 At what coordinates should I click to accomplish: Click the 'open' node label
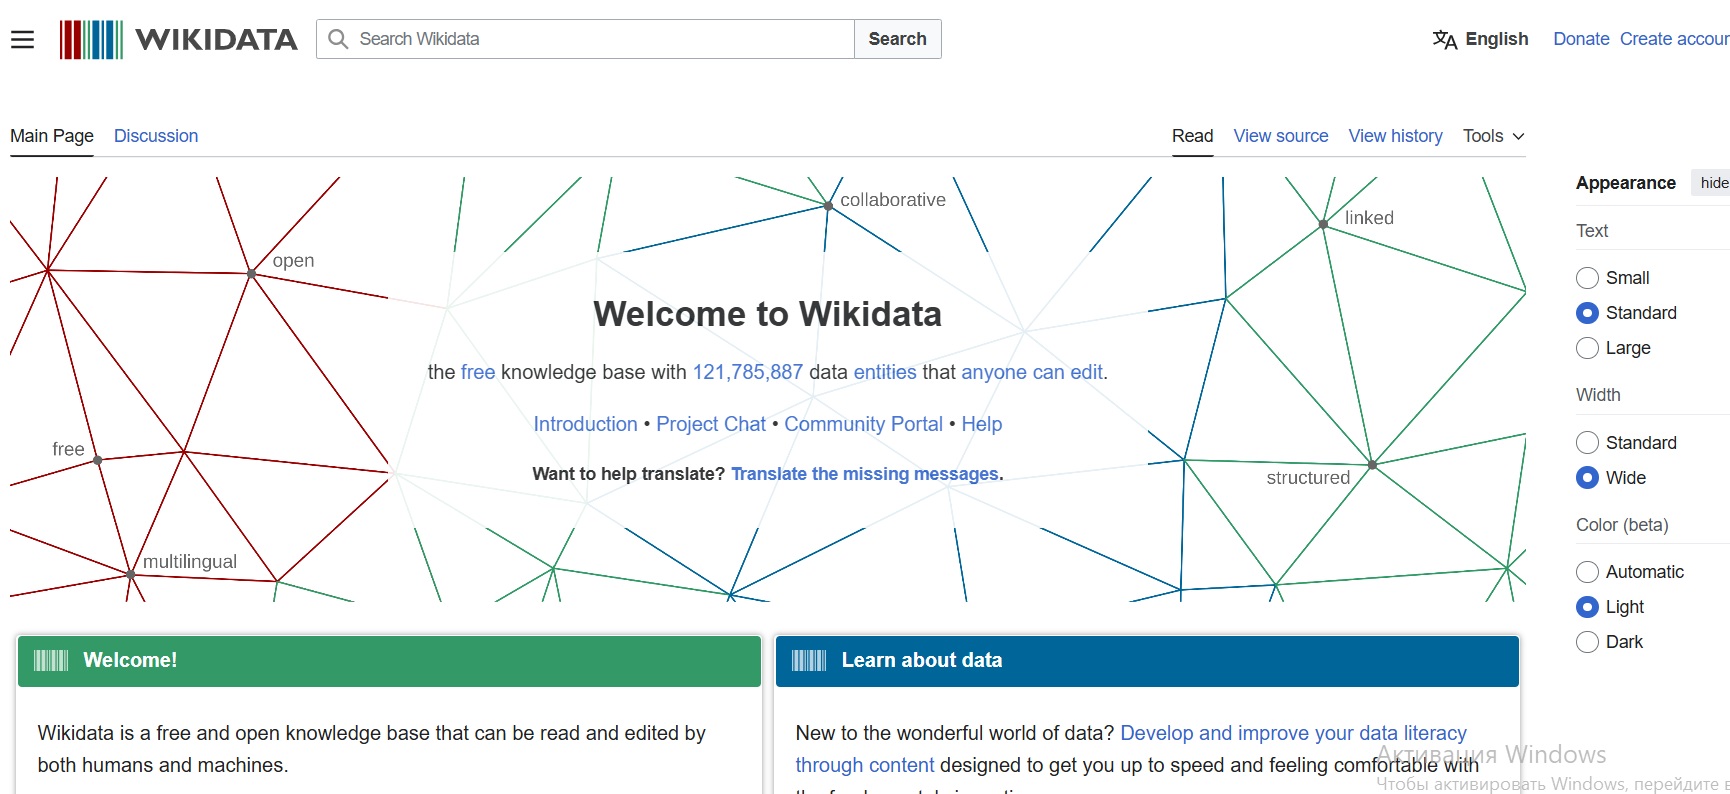coord(293,261)
